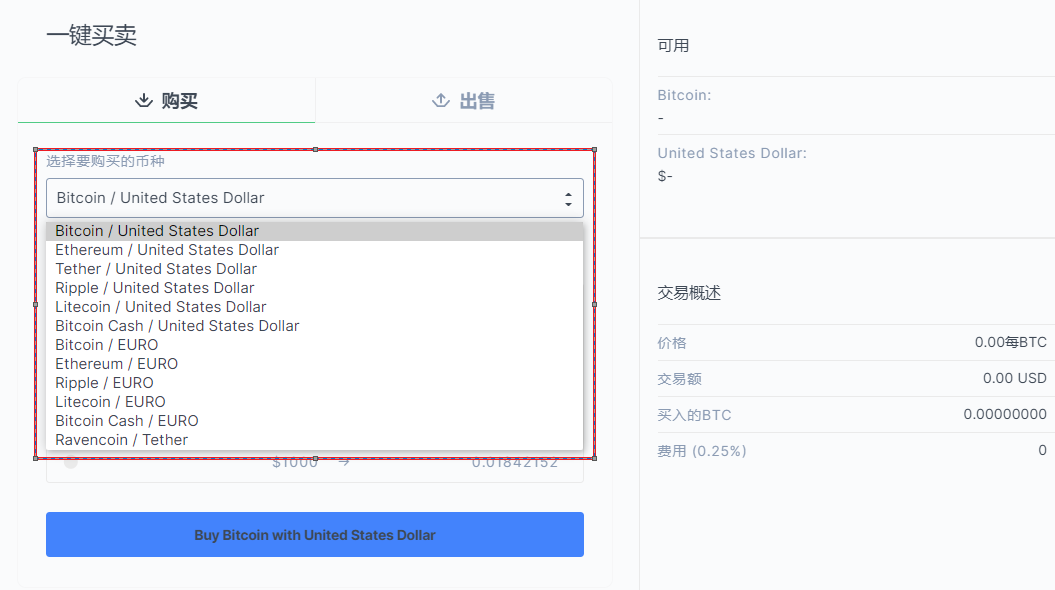Open the currency pair dropdown selector
The width and height of the screenshot is (1055, 590).
[315, 198]
